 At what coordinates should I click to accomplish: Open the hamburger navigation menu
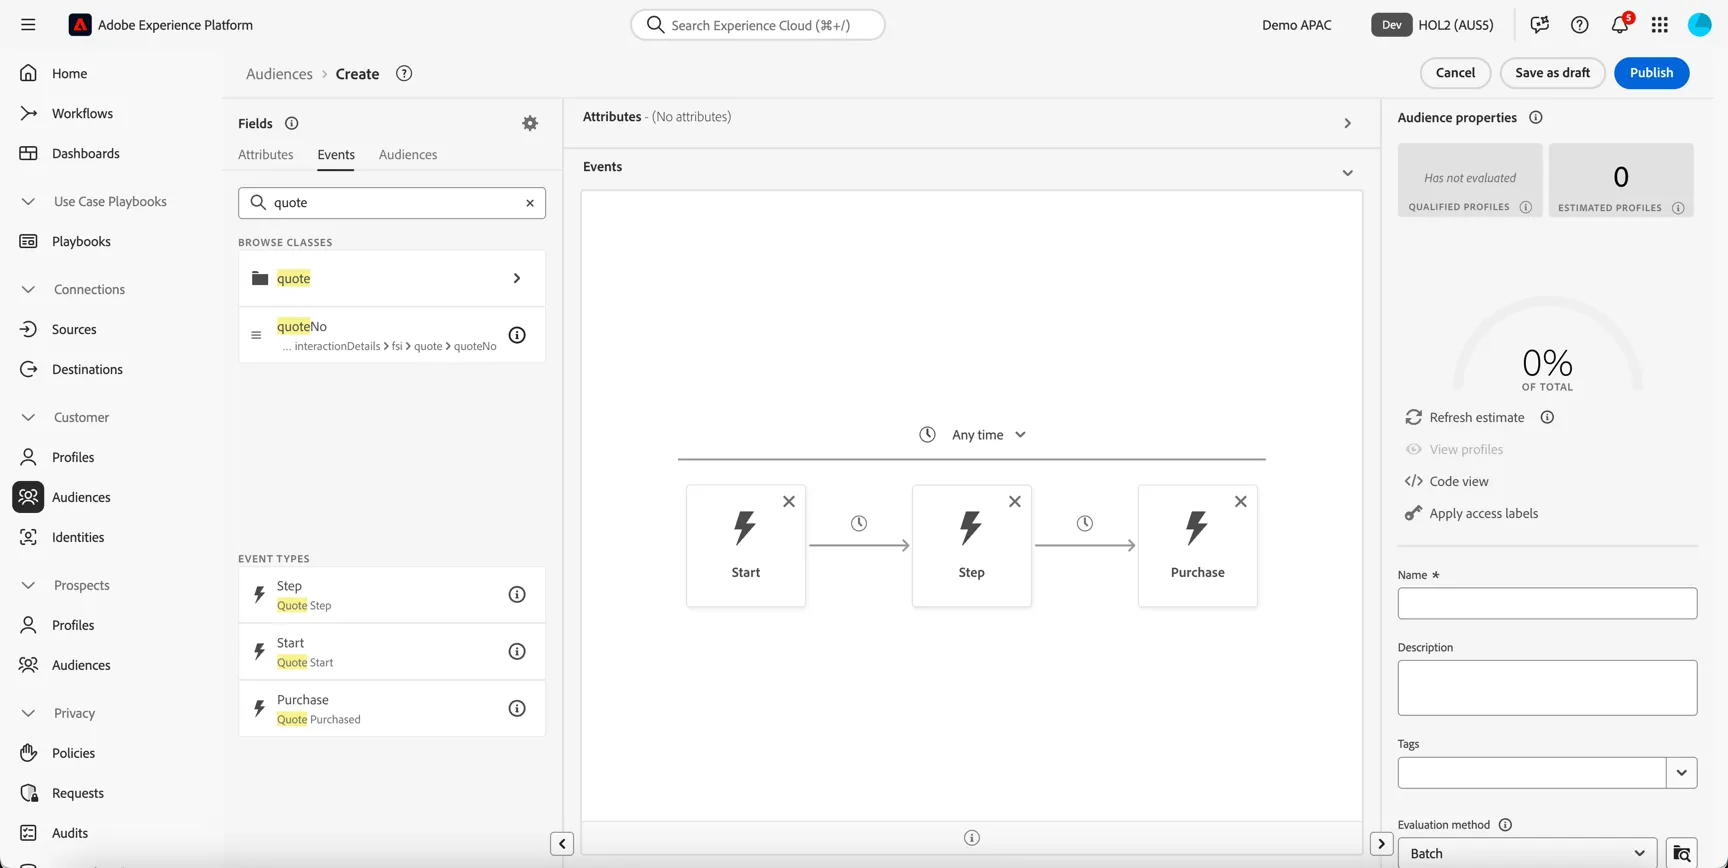(x=28, y=25)
